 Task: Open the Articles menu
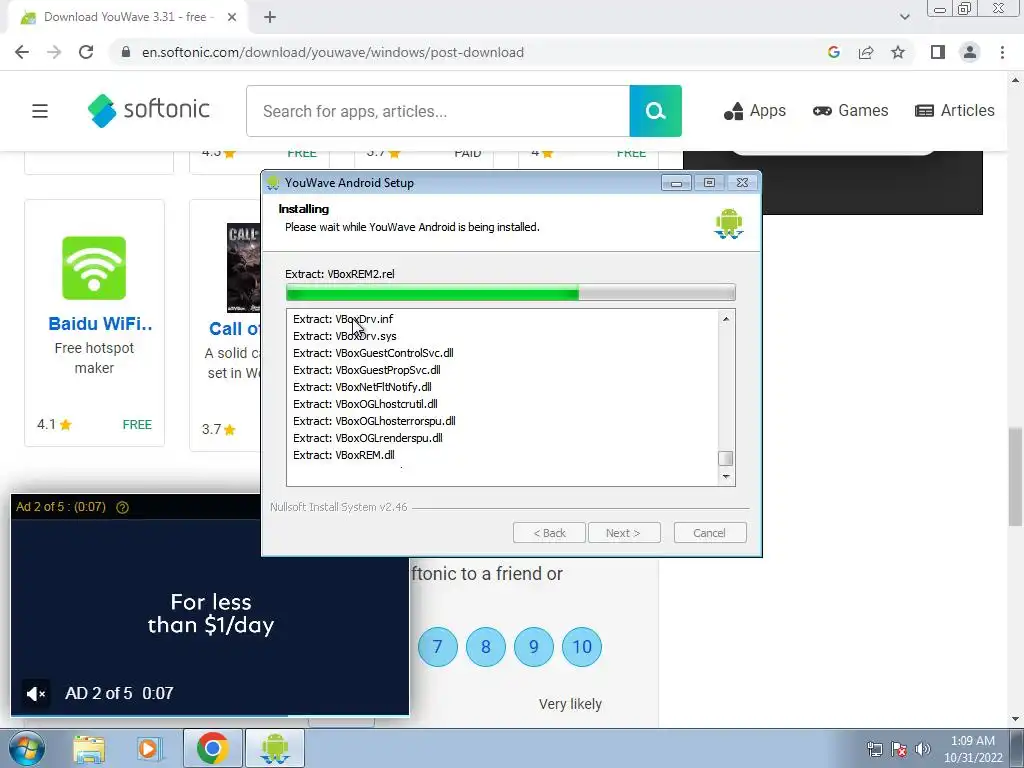click(955, 111)
